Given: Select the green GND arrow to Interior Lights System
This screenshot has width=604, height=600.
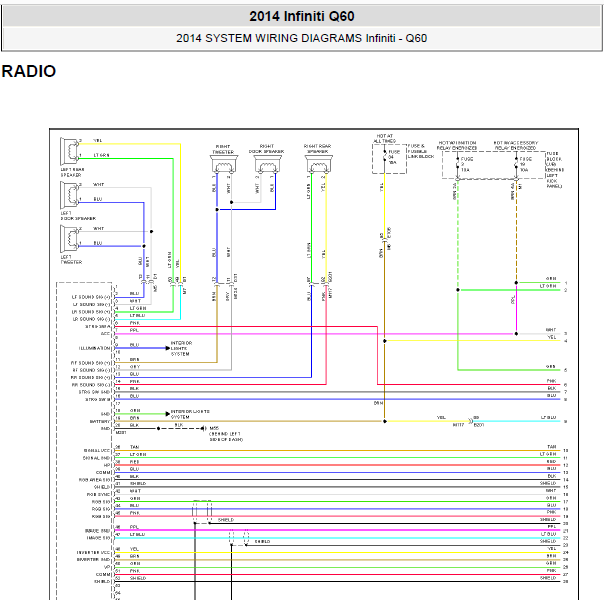Looking at the screenshot, I should coord(168,414).
